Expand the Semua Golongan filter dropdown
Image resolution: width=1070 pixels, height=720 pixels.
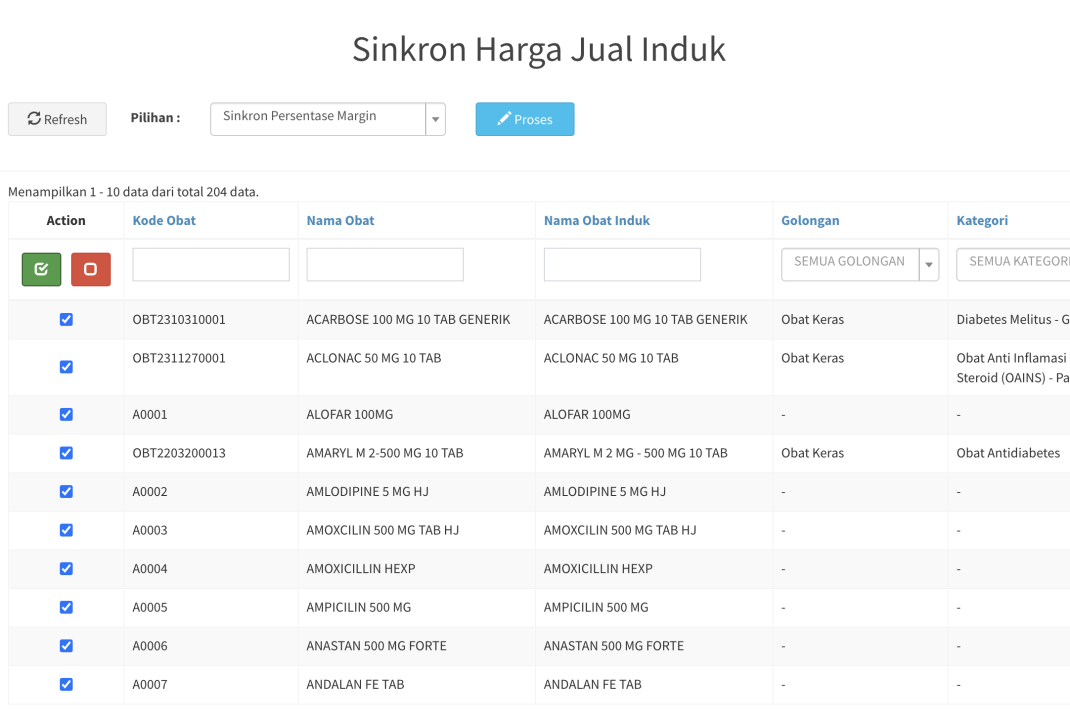pyautogui.click(x=859, y=264)
